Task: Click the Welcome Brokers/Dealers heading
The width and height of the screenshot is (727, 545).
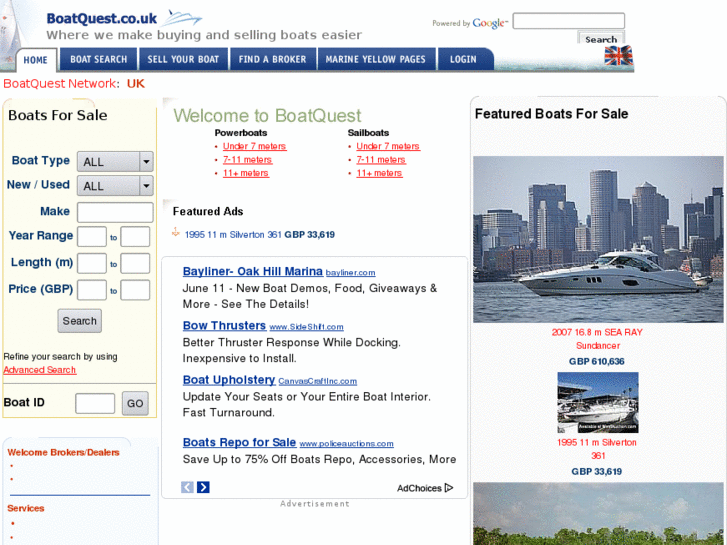Action: 64,453
